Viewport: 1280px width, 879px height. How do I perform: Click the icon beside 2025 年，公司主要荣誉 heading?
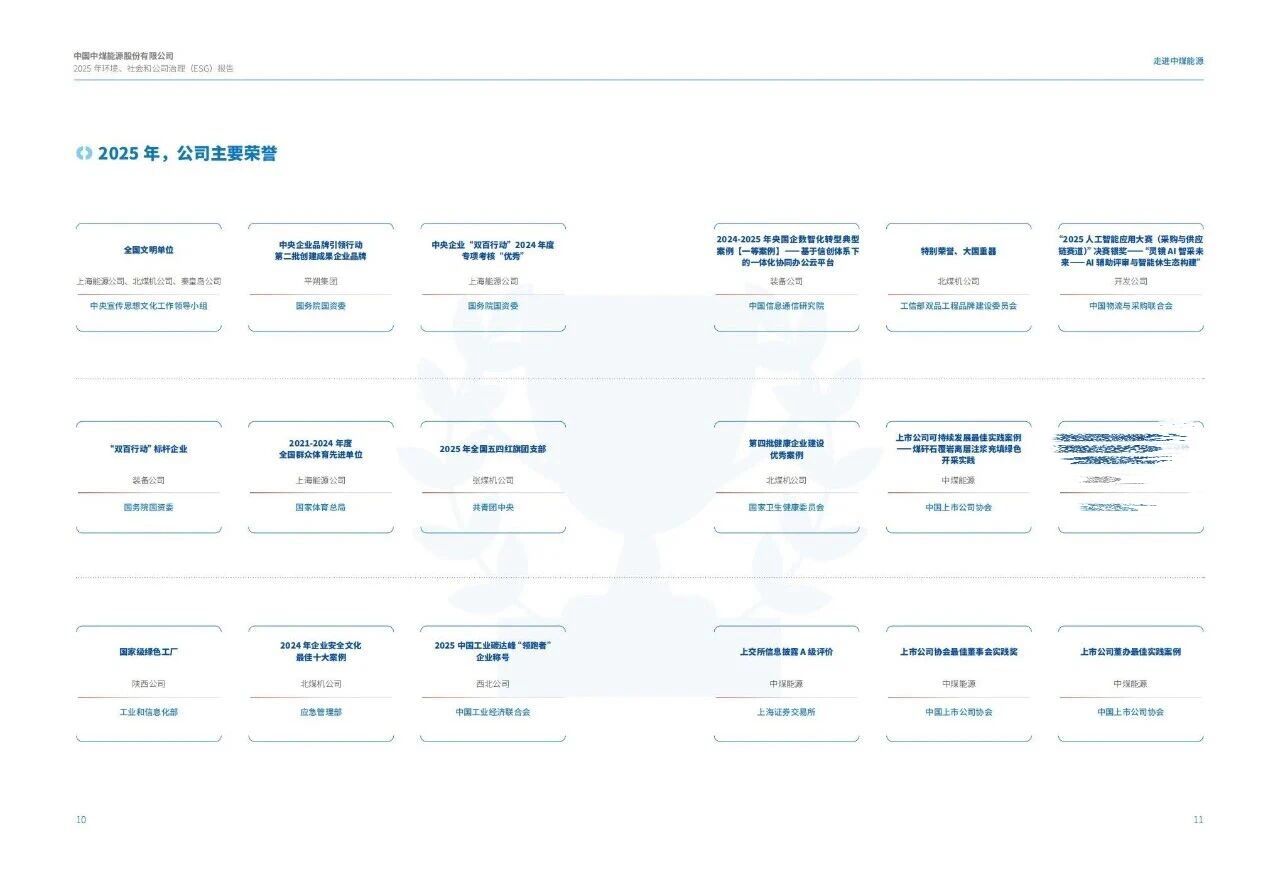84,153
